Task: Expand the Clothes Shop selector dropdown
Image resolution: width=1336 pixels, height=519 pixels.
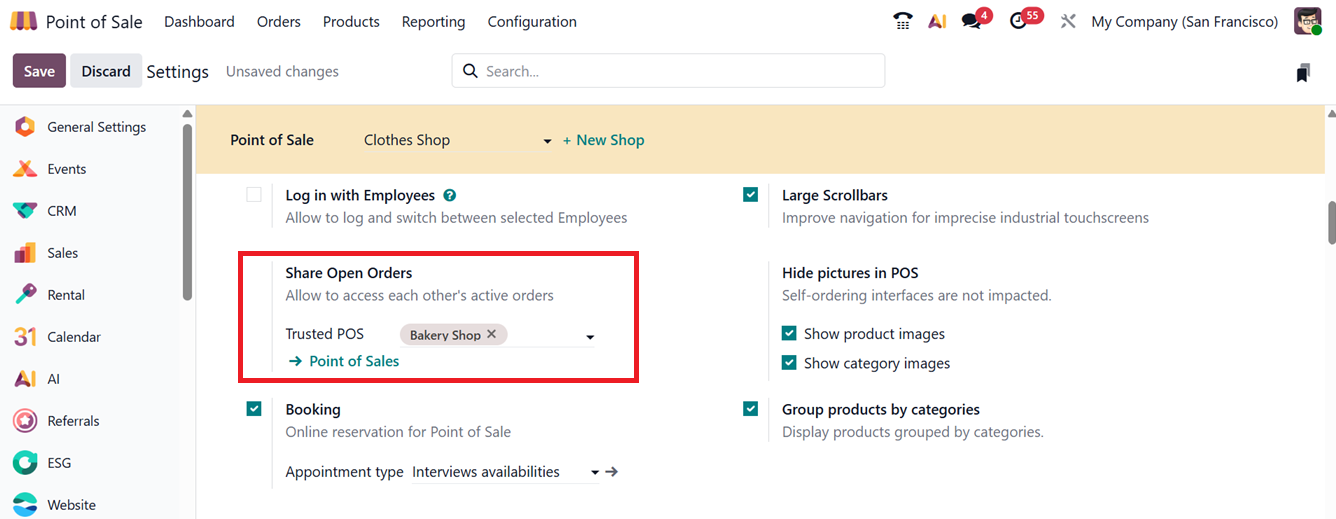Action: [547, 141]
